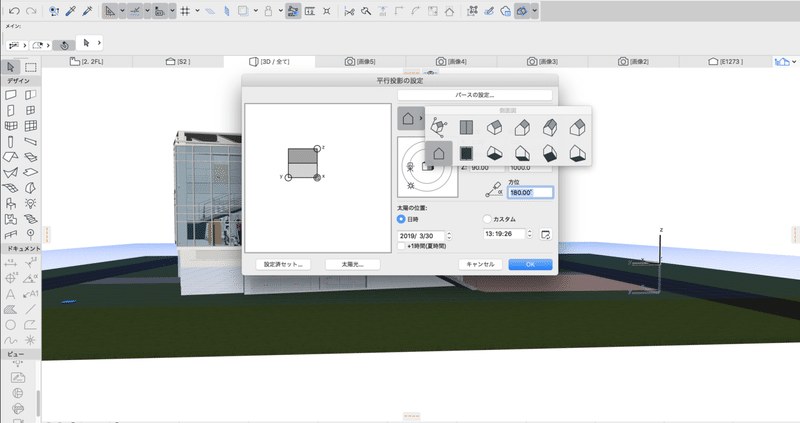Open the dropdown beside the lock icon in the toolbar

click(x=281, y=11)
